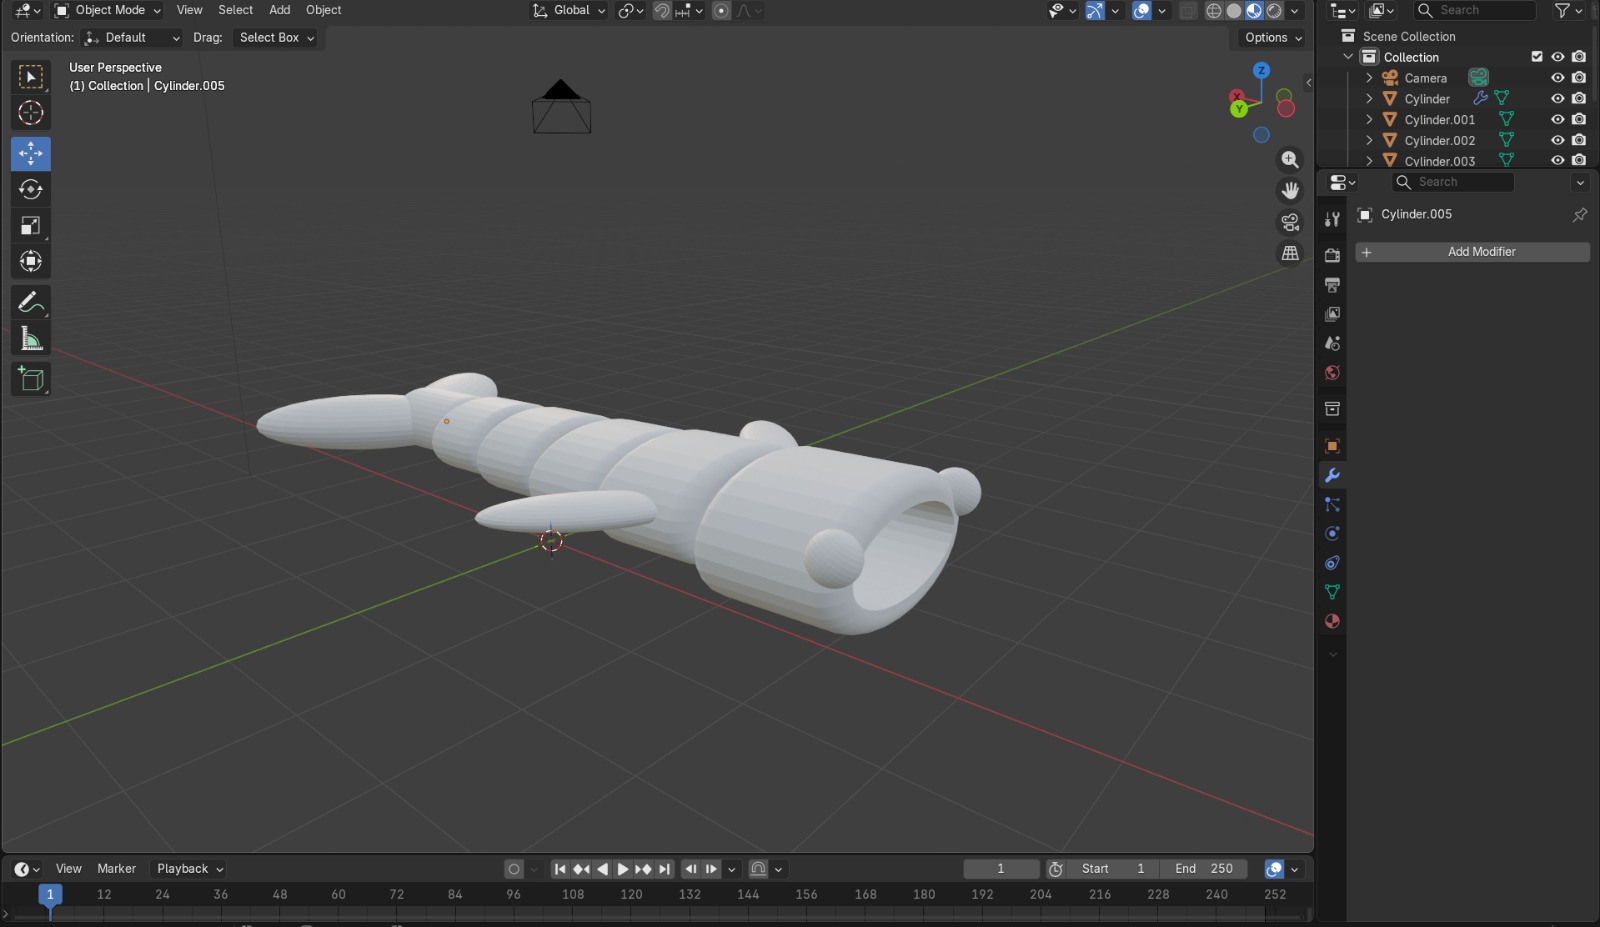The width and height of the screenshot is (1600, 927).
Task: Open the Physics properties tab
Action: [x=1332, y=534]
